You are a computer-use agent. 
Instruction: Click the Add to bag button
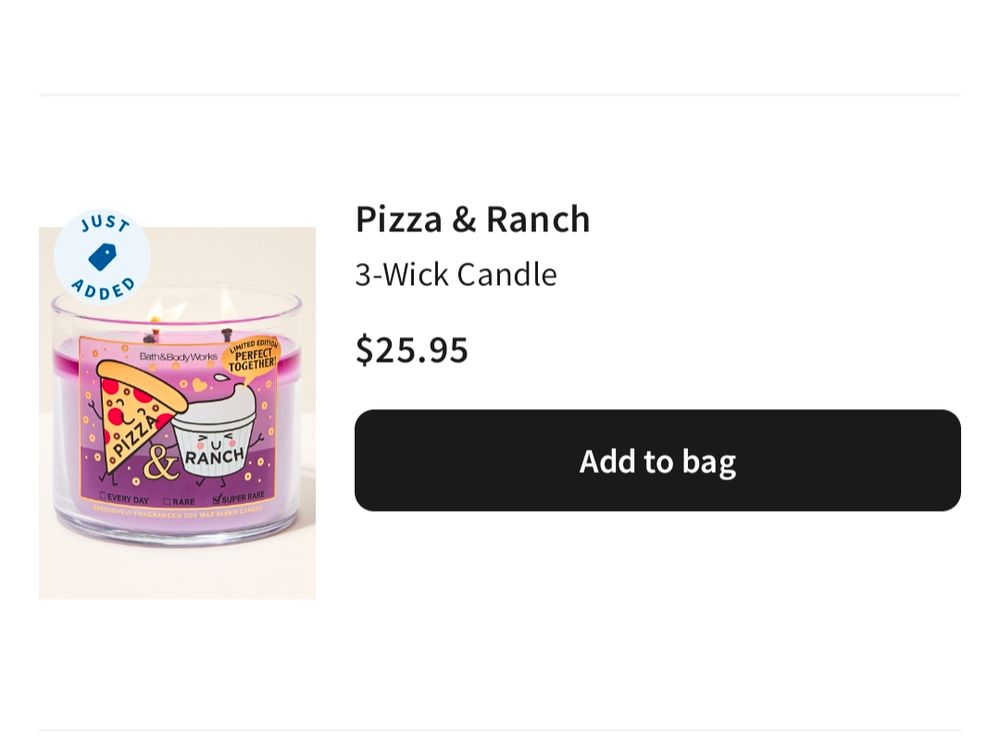coord(656,461)
